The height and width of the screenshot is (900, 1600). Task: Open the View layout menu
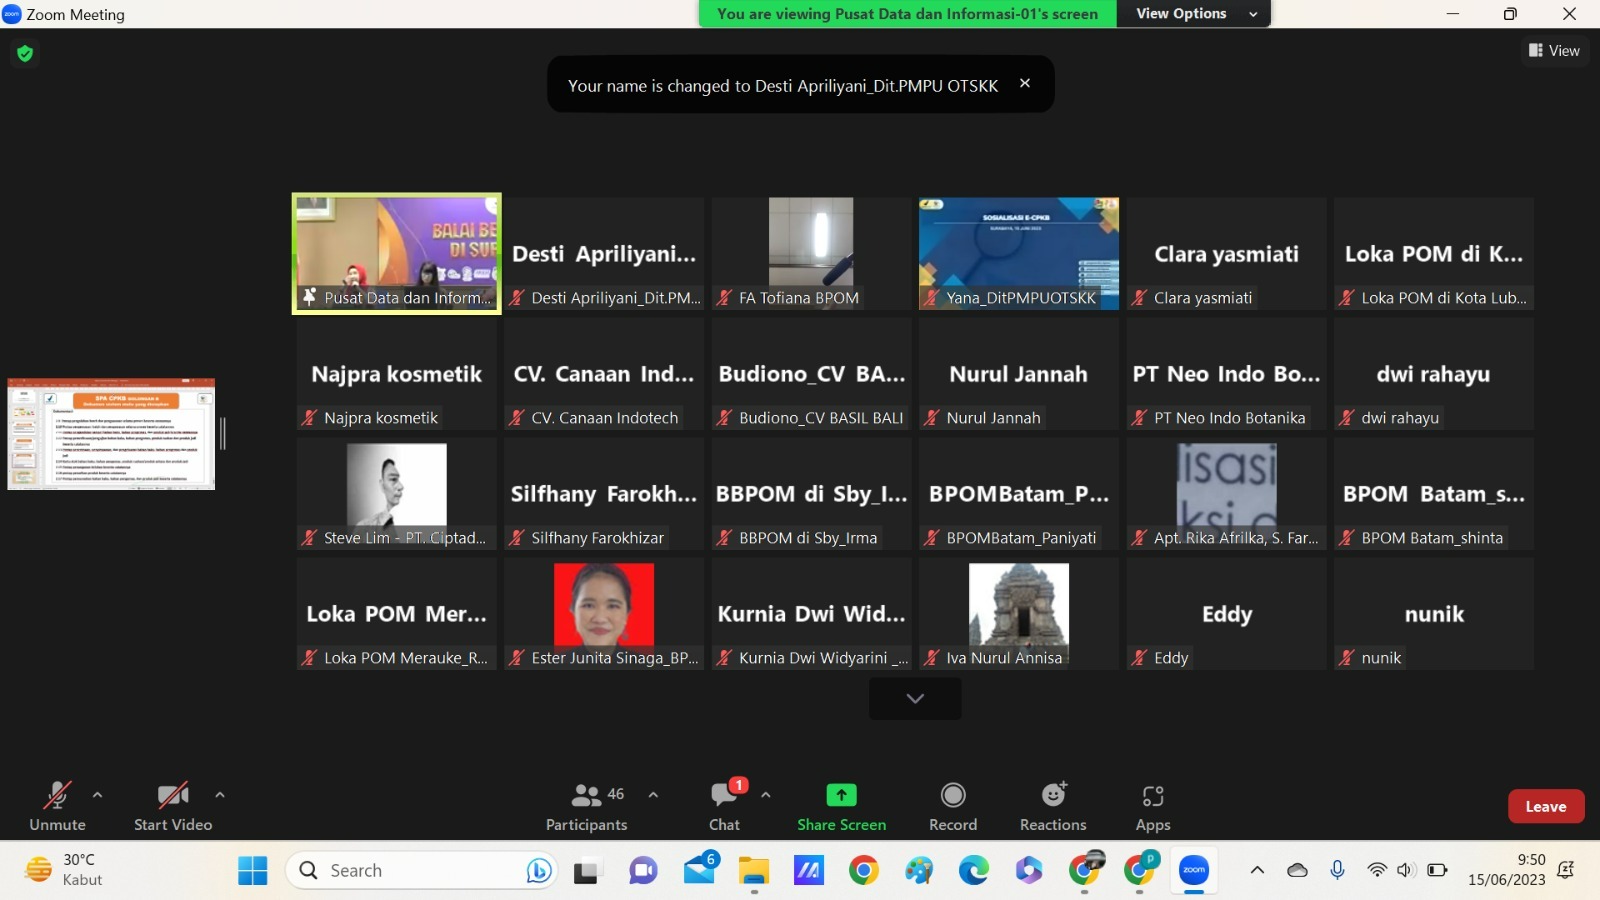point(1554,51)
